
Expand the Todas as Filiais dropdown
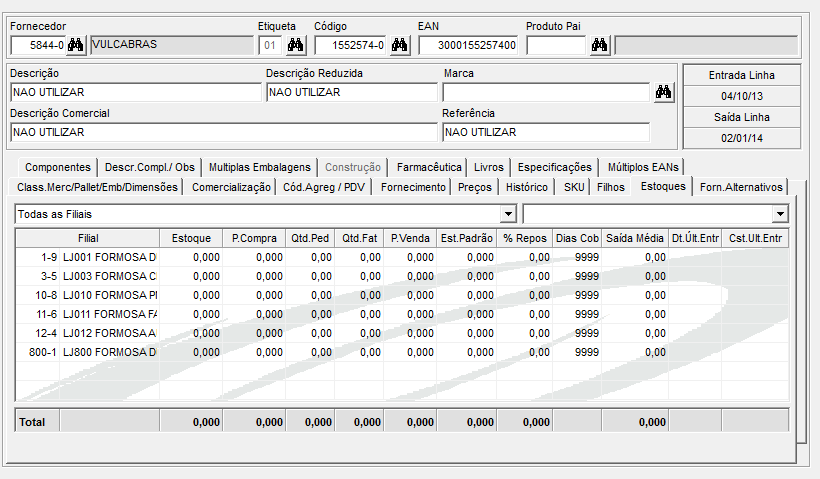(x=508, y=214)
